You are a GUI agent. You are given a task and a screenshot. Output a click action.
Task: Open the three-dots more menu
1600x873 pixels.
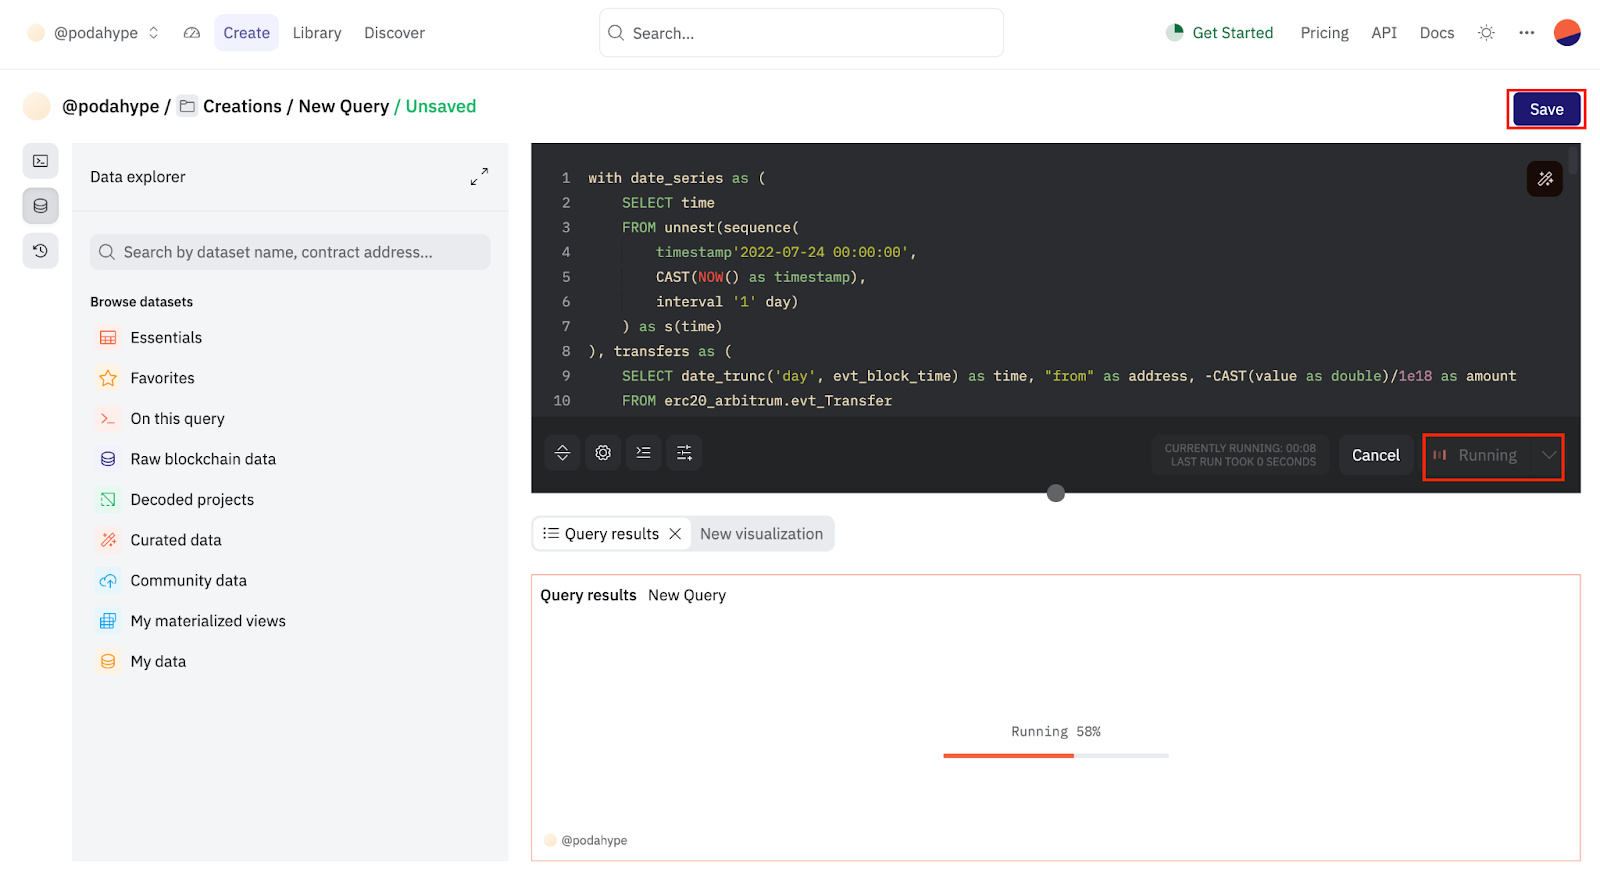(1526, 33)
